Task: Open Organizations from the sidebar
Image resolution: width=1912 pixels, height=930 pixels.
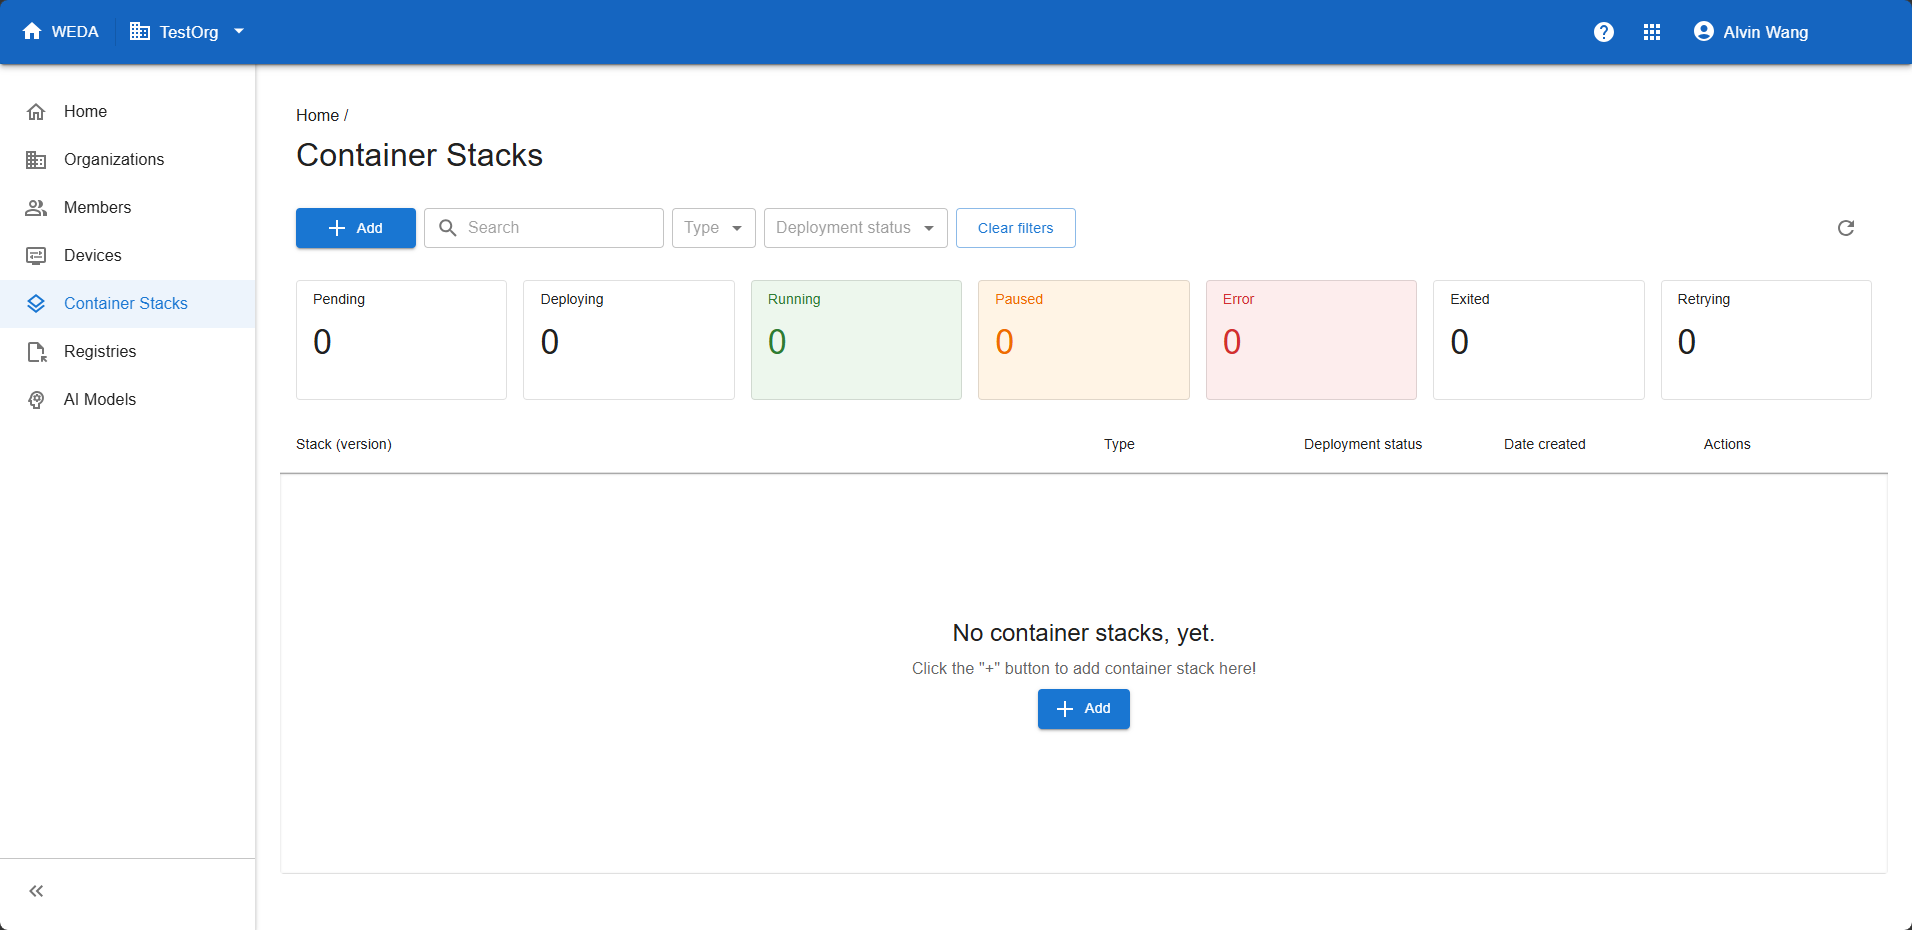Action: point(128,159)
